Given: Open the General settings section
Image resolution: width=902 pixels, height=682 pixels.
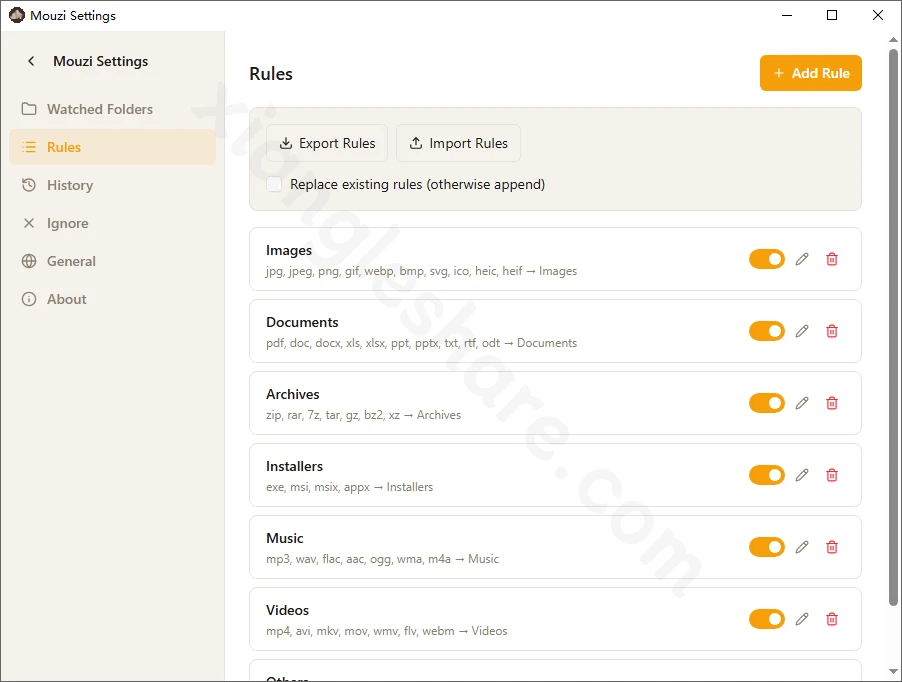Looking at the screenshot, I should 112,261.
